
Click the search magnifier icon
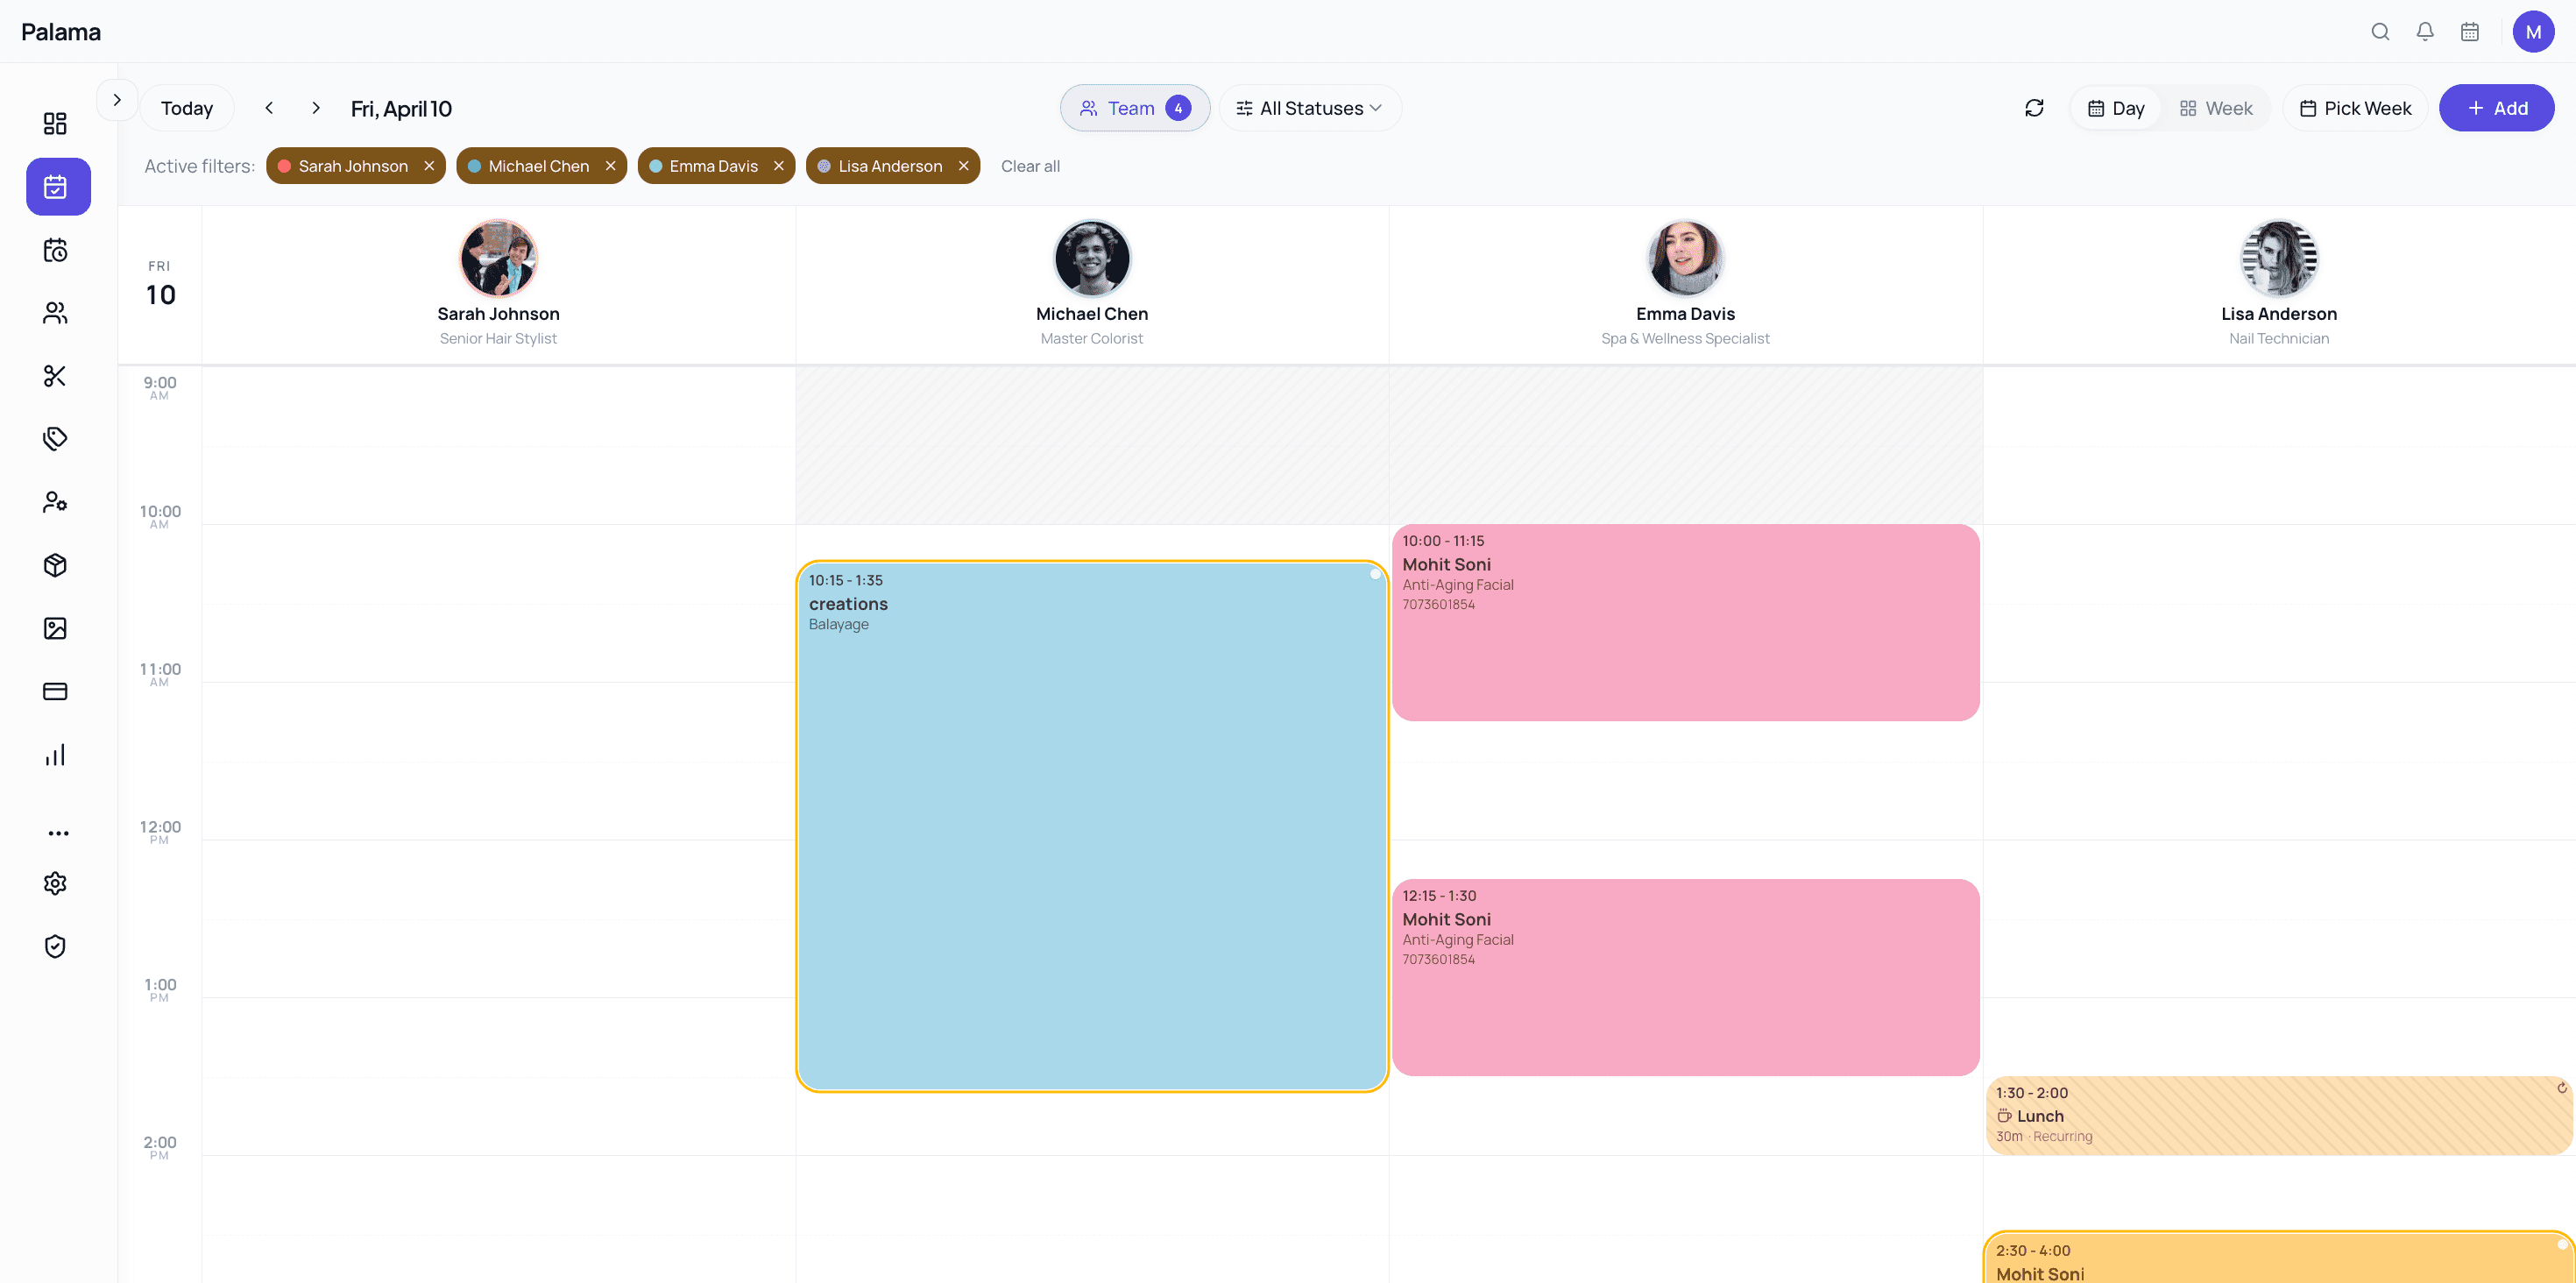click(x=2380, y=32)
